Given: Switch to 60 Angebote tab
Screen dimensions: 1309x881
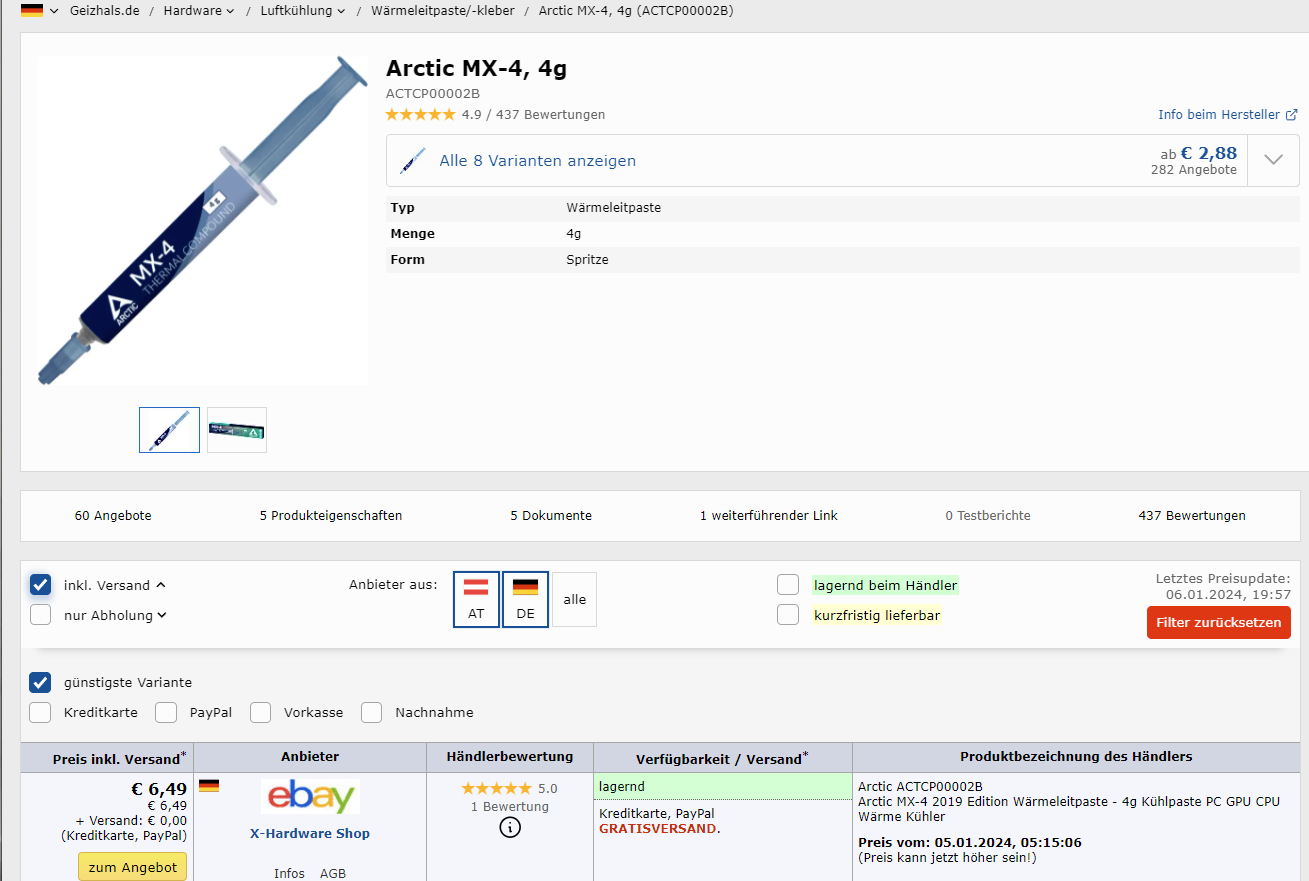Looking at the screenshot, I should click(113, 516).
